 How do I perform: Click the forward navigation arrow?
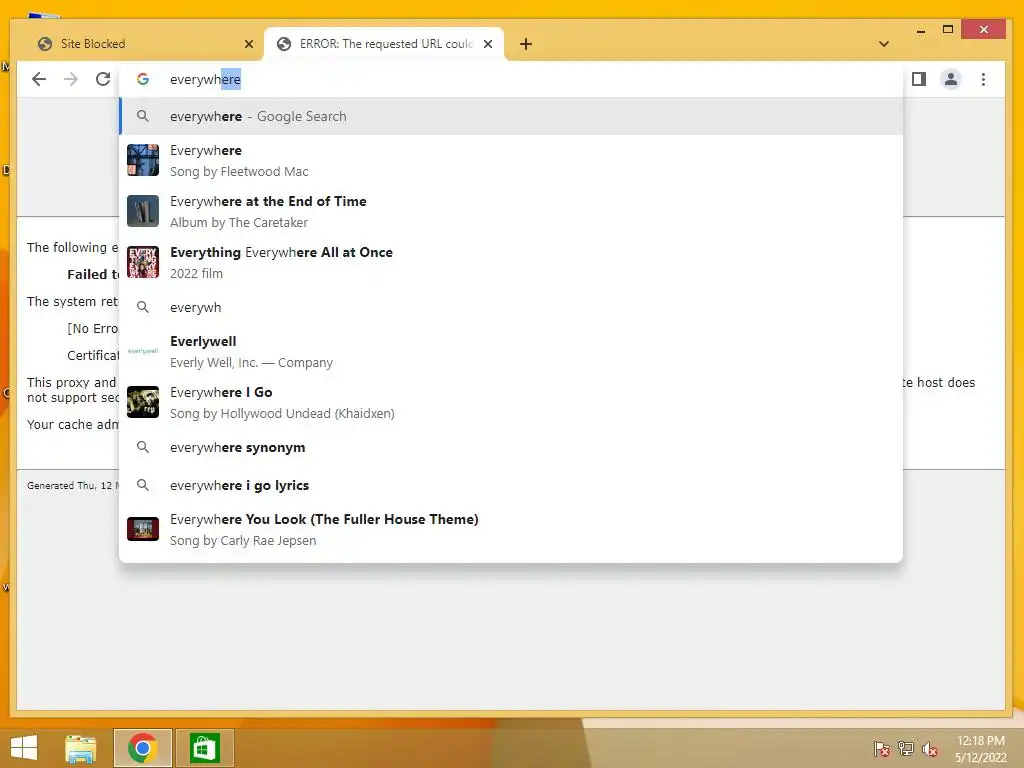pos(71,79)
